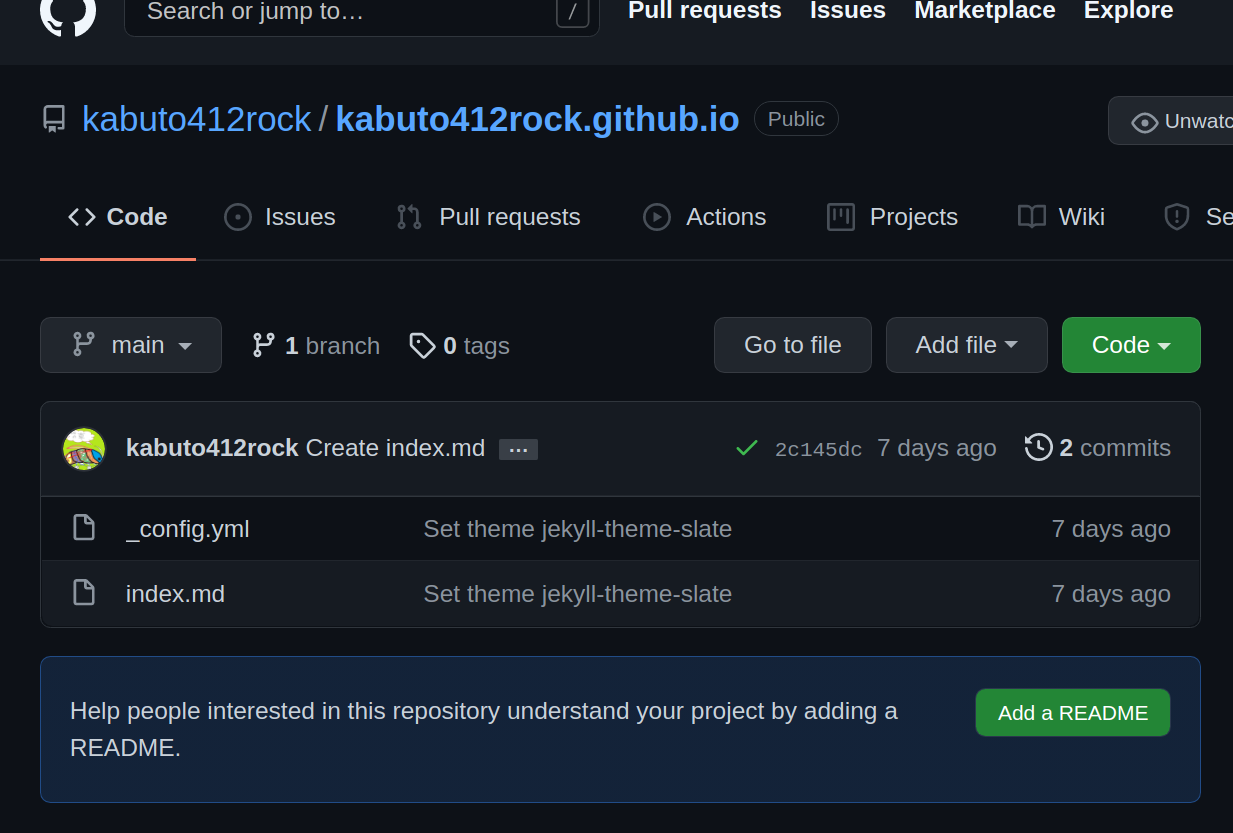Expand the Add file dropdown
The height and width of the screenshot is (833, 1233).
coord(966,345)
